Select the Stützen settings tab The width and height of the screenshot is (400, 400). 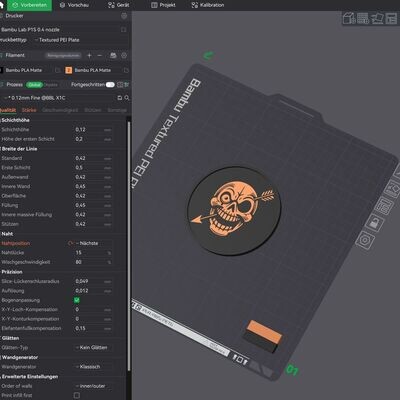pos(93,110)
